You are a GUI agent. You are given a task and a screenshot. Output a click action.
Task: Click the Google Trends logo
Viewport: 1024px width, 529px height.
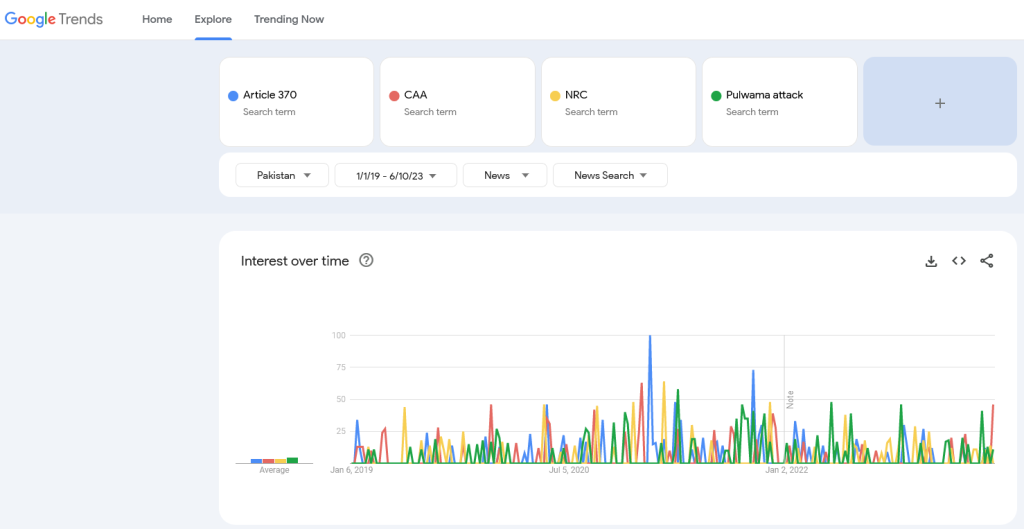tap(52, 19)
